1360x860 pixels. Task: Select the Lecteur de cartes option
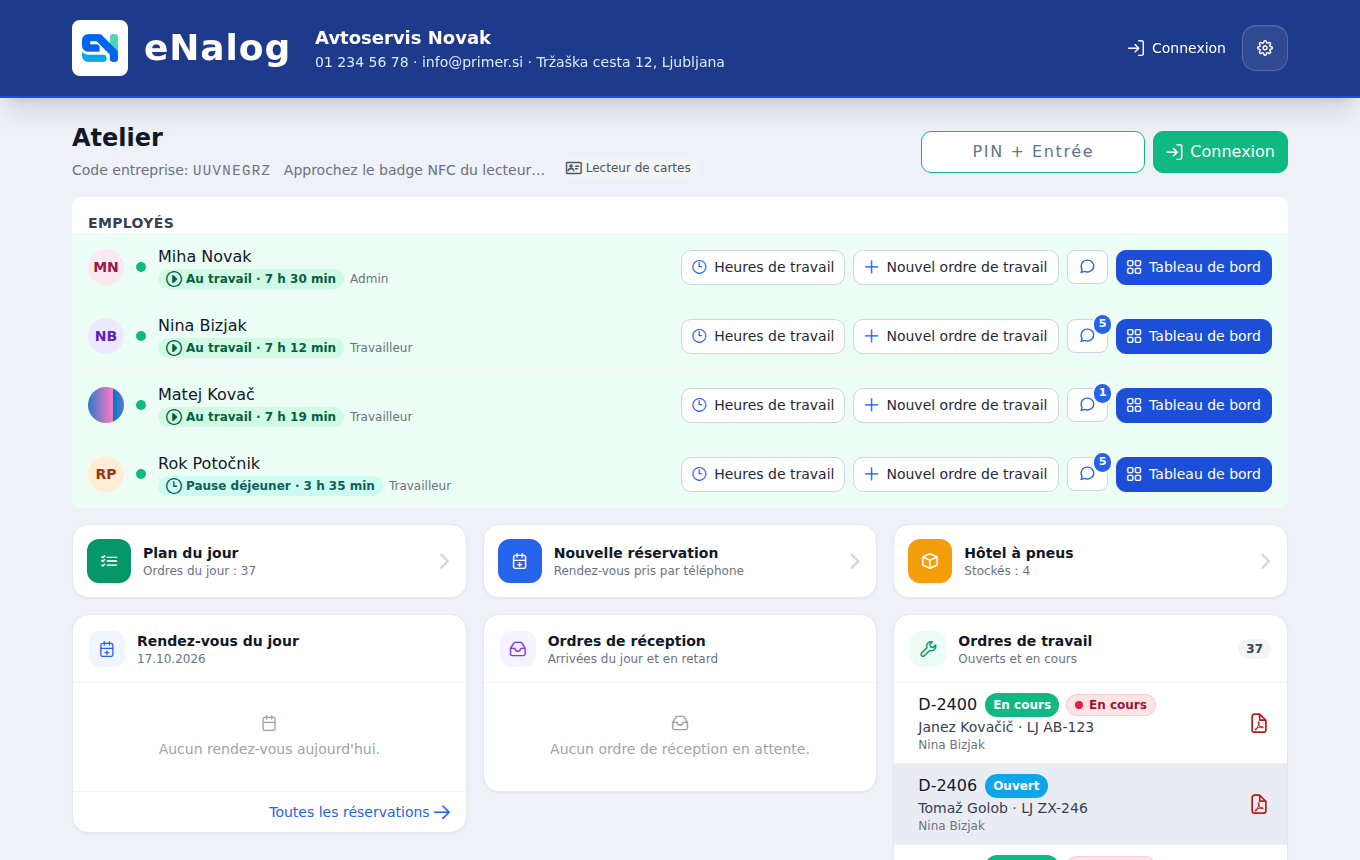tap(628, 168)
